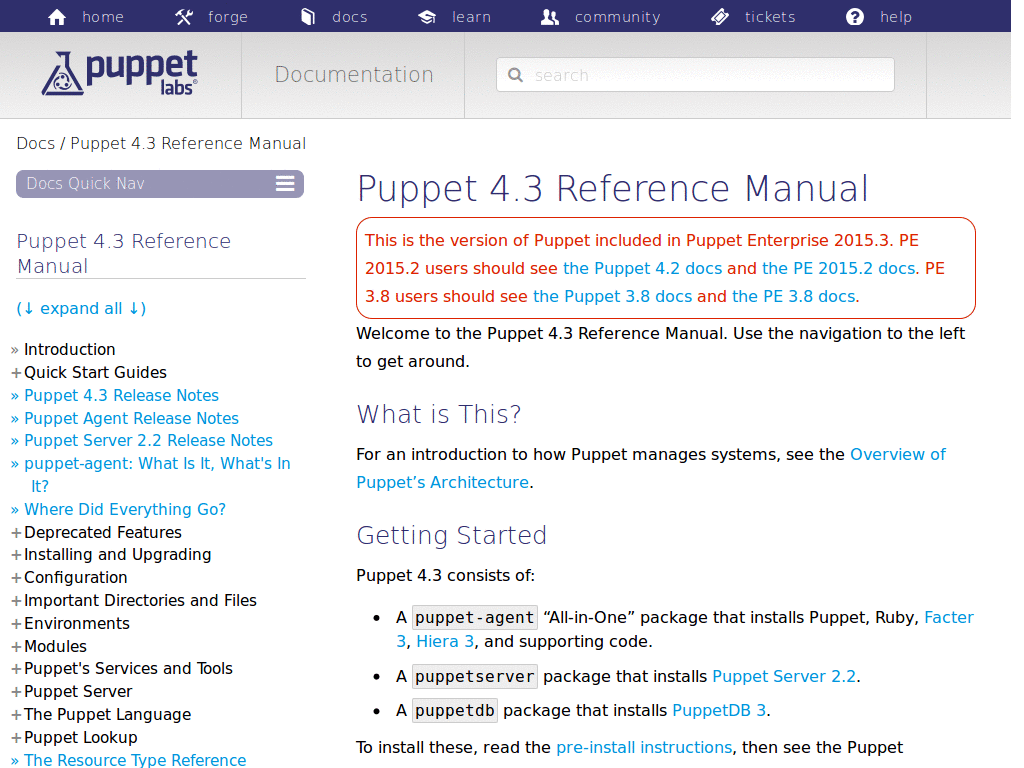Expand the Puppet Lookup section
The height and width of the screenshot is (768, 1024).
(74, 737)
